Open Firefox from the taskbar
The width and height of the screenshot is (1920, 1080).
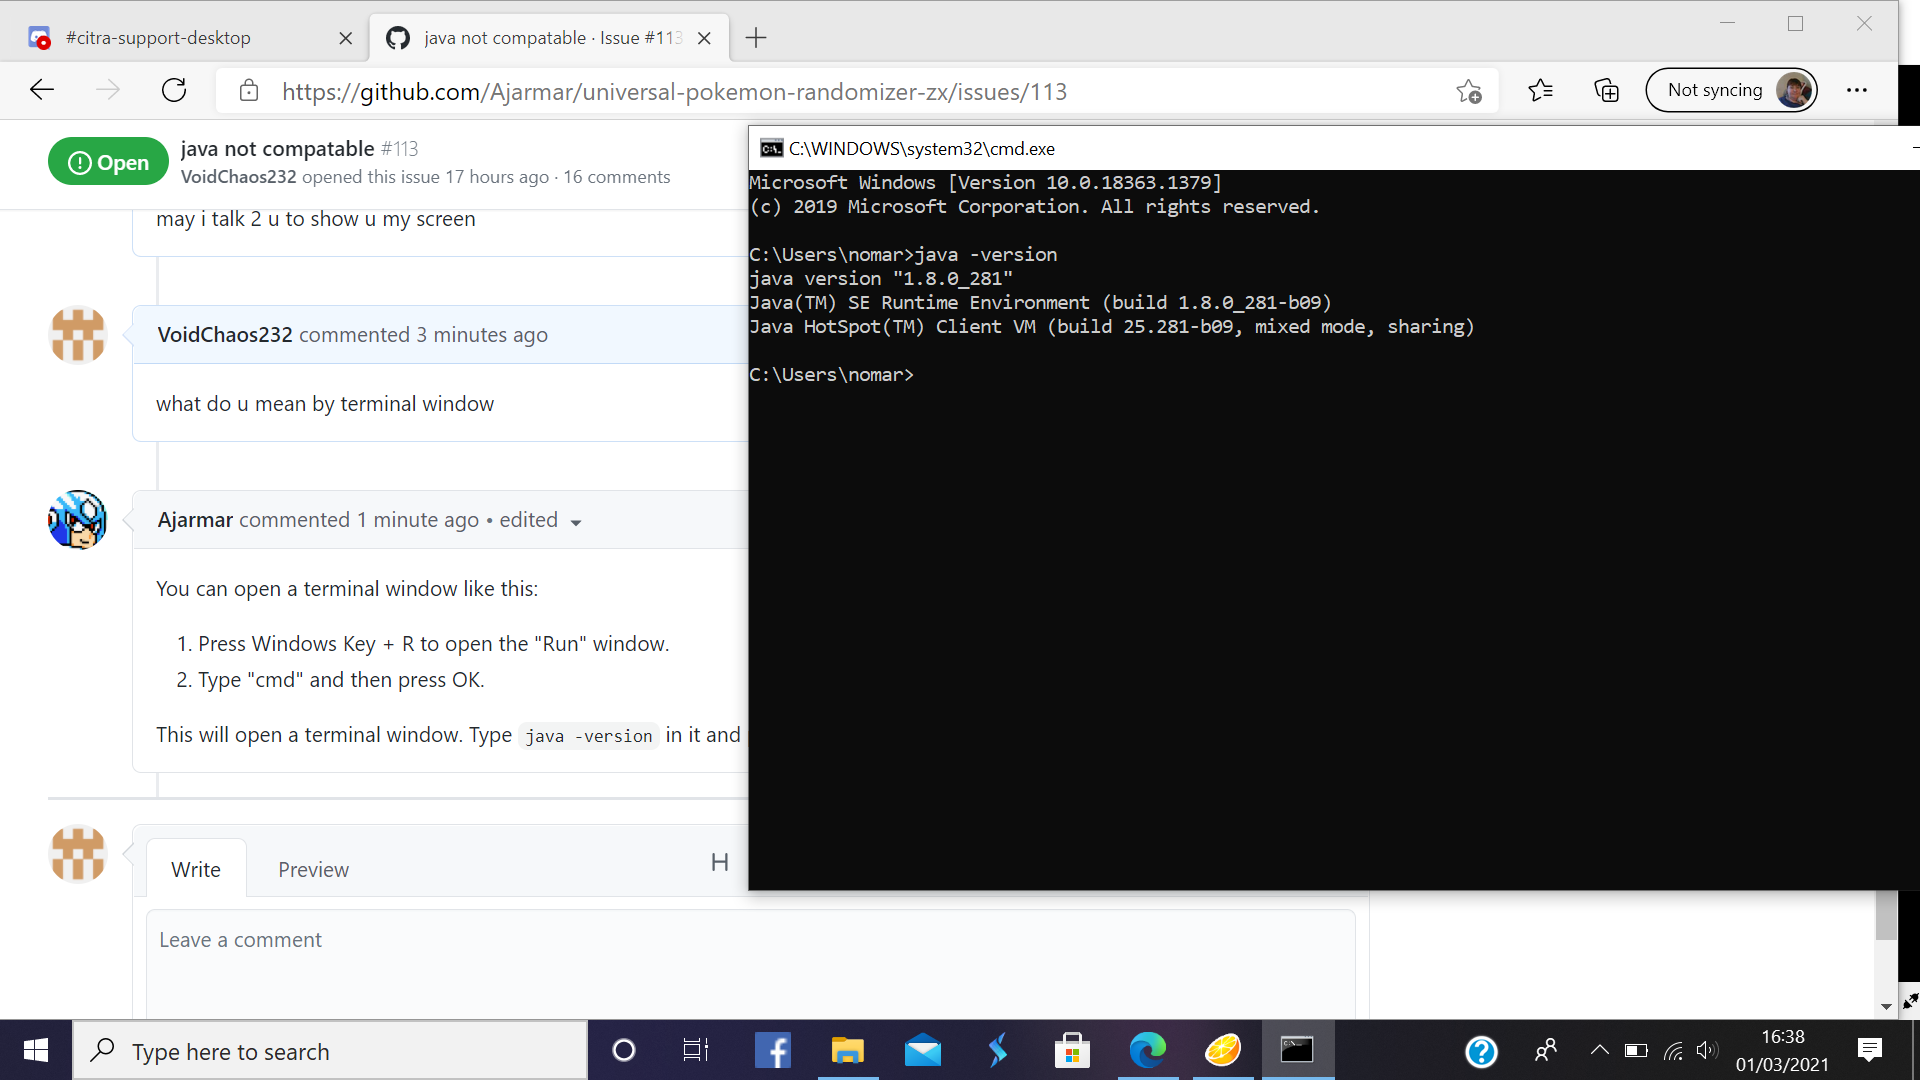click(x=1222, y=1050)
